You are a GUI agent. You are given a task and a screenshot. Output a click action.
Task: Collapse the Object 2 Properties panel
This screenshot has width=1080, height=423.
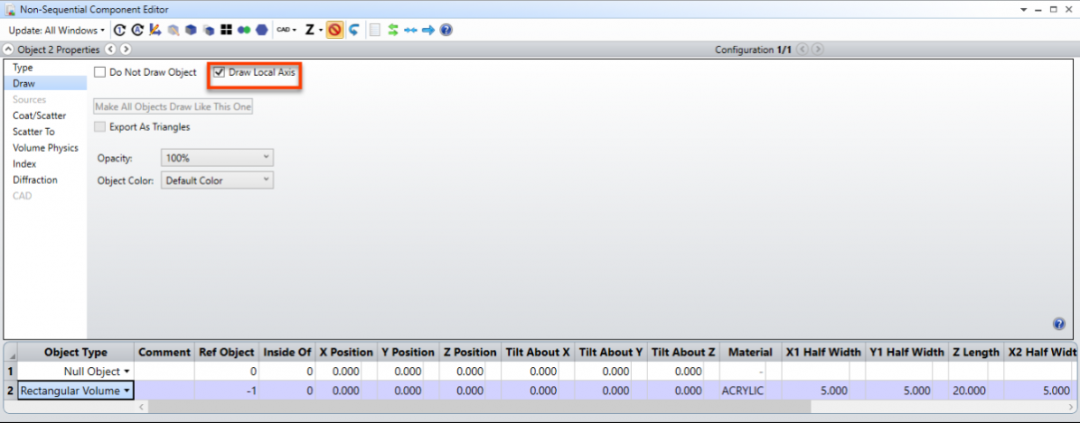click(x=8, y=50)
